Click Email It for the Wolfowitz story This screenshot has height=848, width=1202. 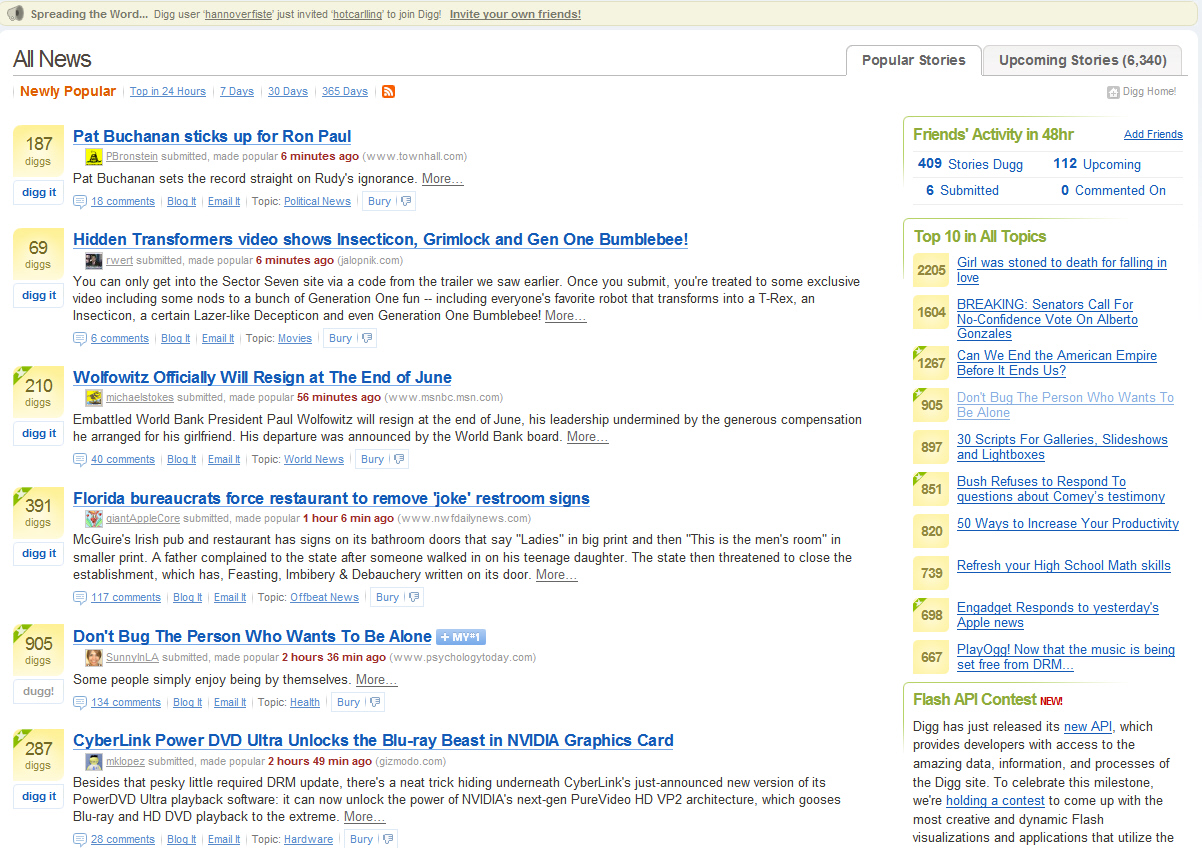[x=224, y=460]
